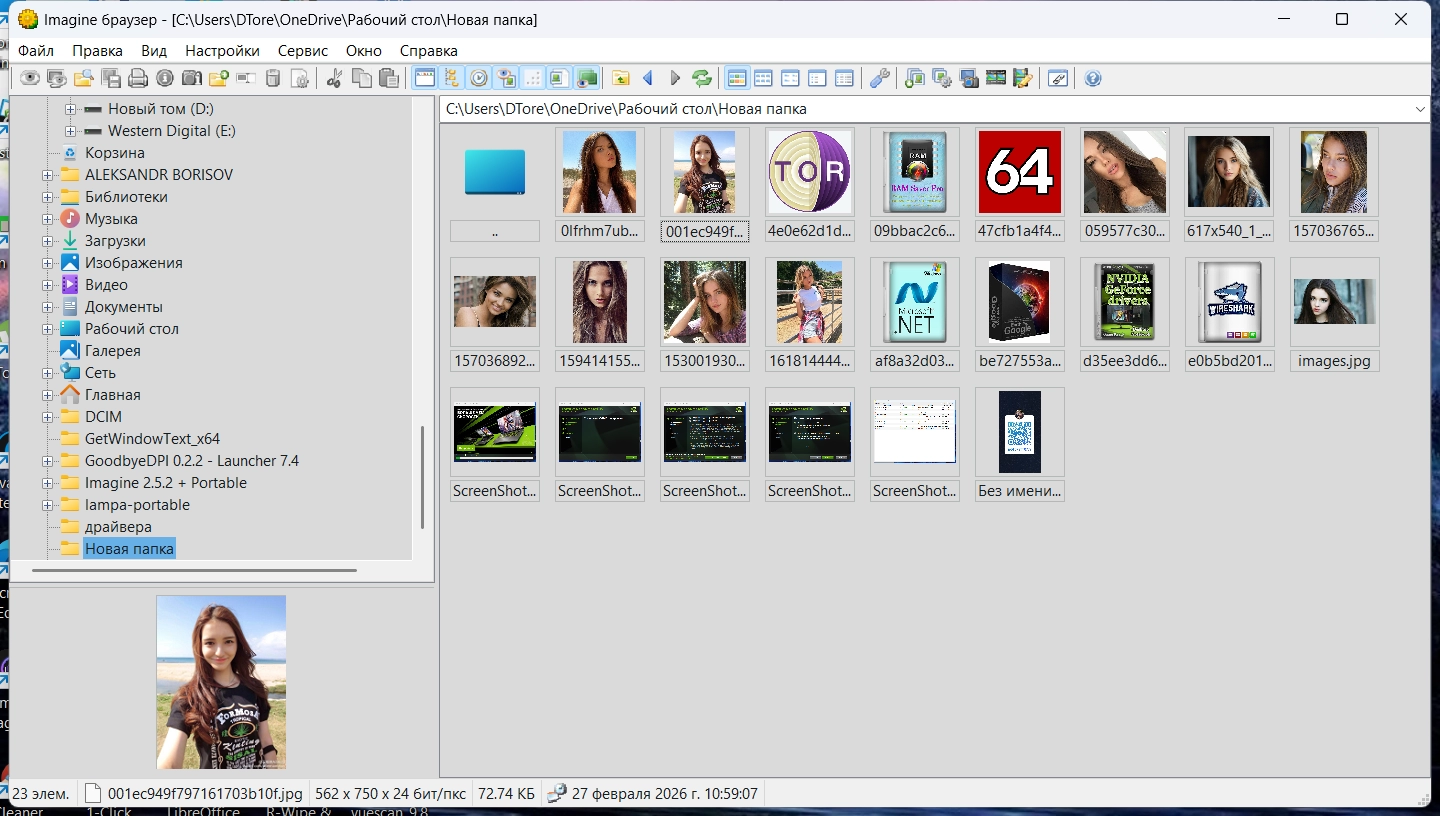The height and width of the screenshot is (816, 1440).
Task: Toggle the folder tree panel button
Action: pyautogui.click(x=452, y=78)
